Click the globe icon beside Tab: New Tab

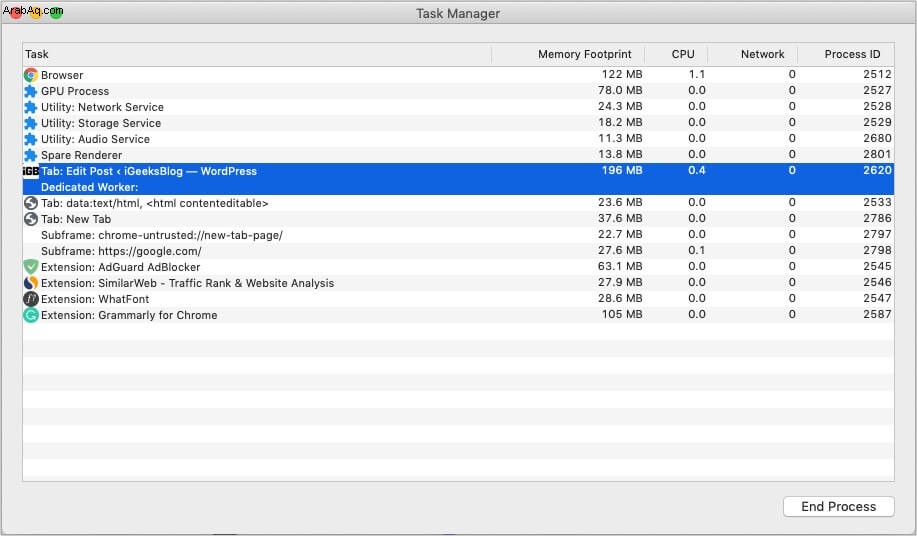pos(31,219)
